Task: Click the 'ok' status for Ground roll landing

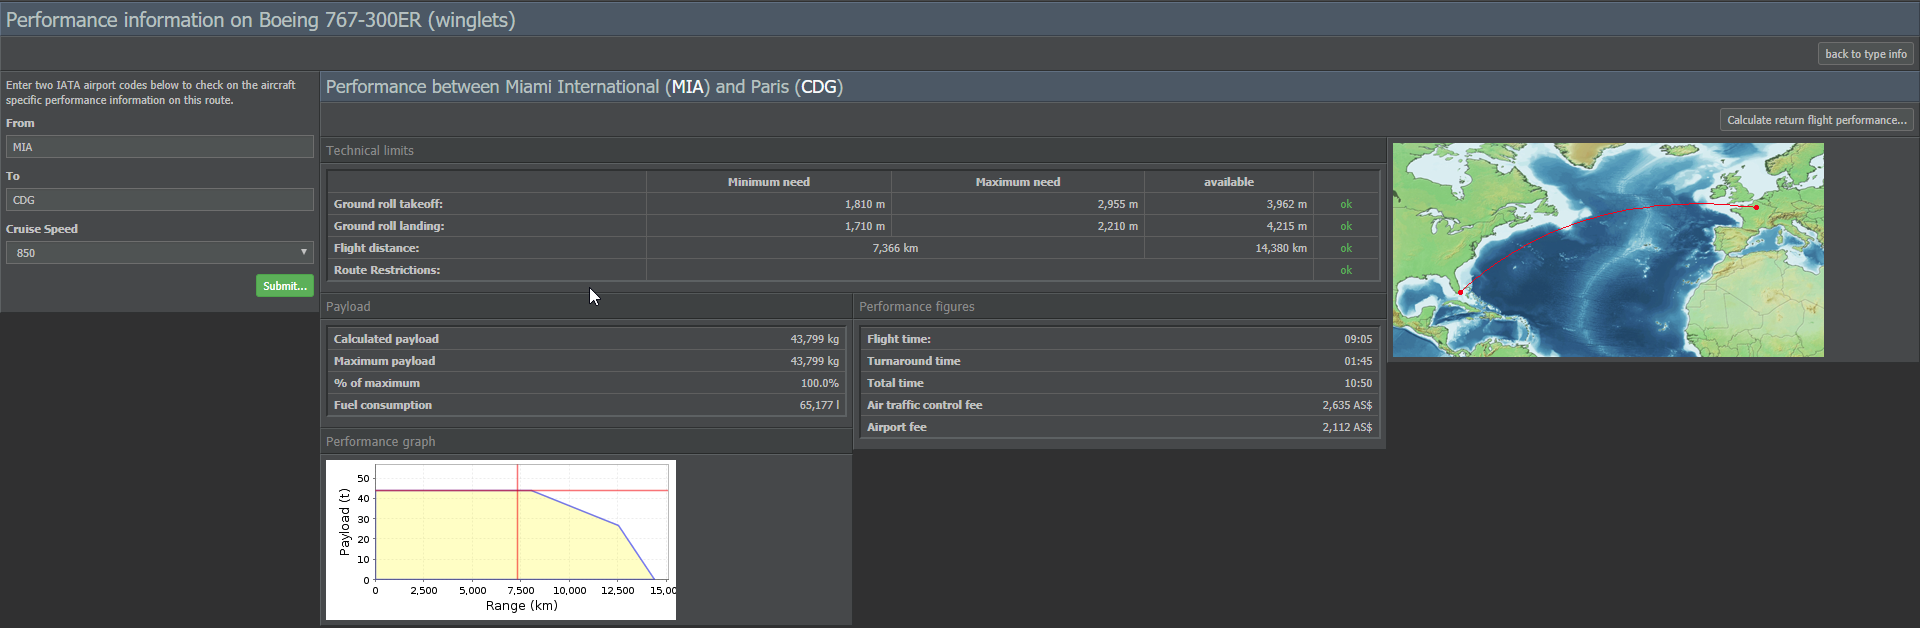Action: pos(1346,226)
